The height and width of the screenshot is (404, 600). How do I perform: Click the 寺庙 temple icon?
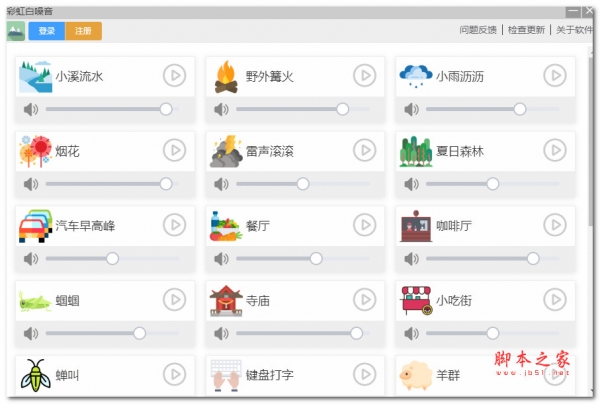click(x=225, y=300)
